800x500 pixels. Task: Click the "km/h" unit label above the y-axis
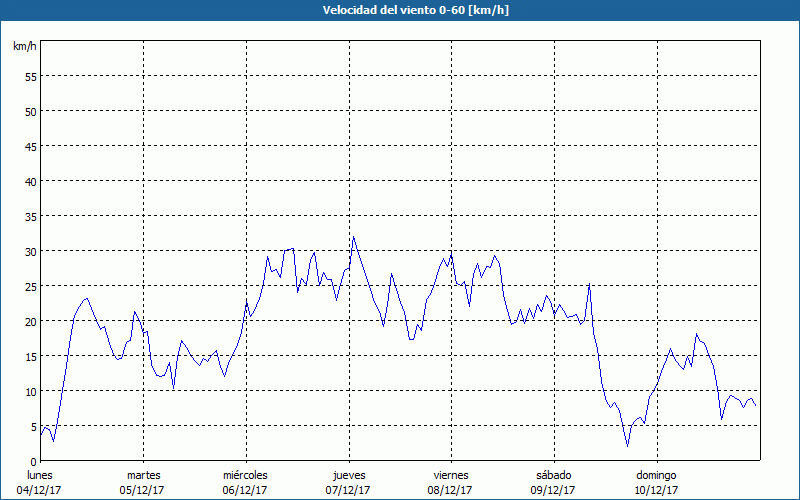(x=24, y=47)
